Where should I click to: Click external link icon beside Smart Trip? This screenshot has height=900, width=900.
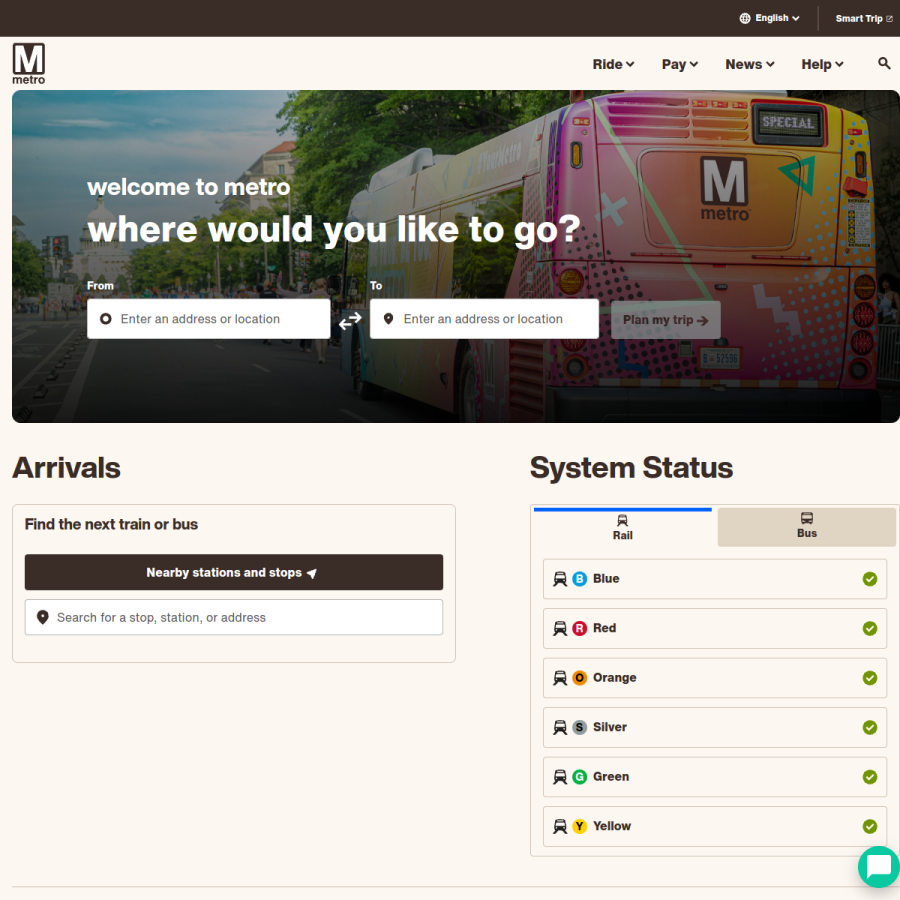click(889, 18)
